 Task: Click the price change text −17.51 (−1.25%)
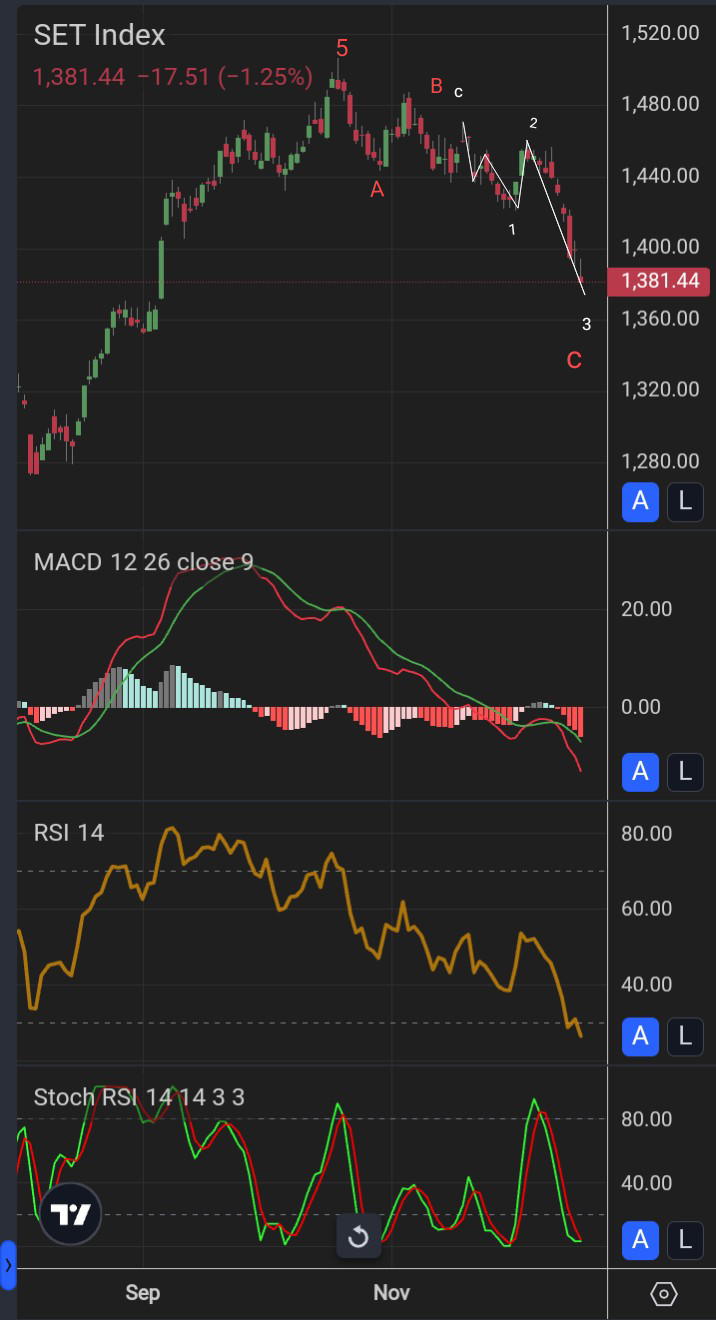click(x=224, y=76)
